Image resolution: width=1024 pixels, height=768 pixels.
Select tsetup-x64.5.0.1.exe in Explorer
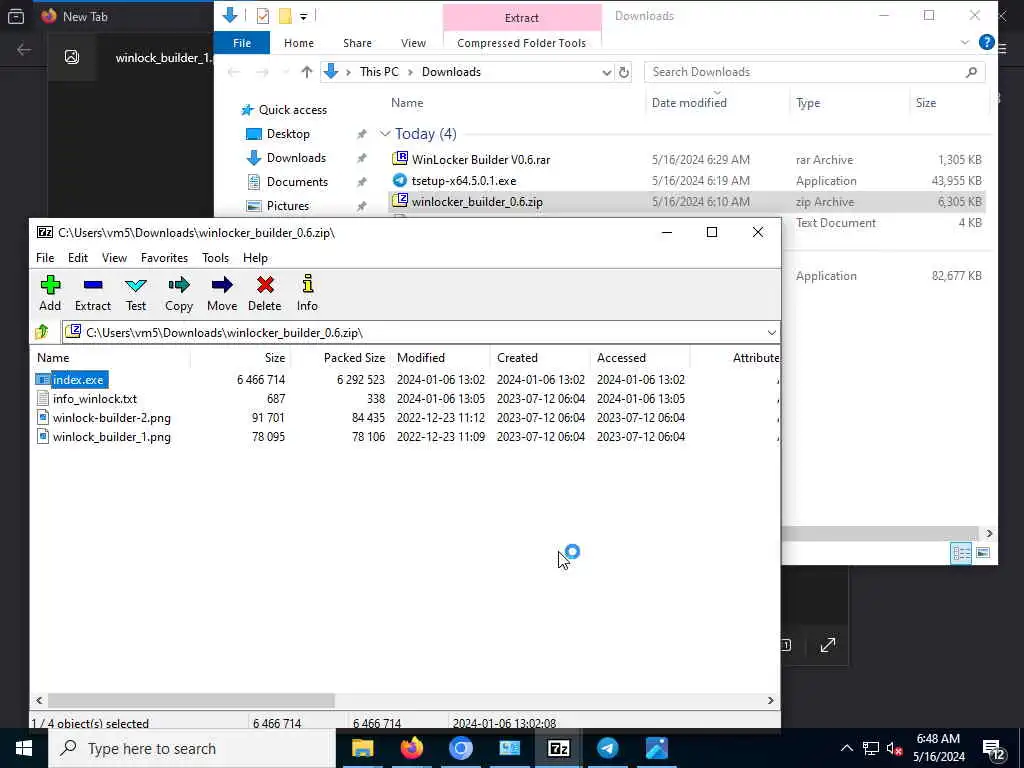coord(464,180)
